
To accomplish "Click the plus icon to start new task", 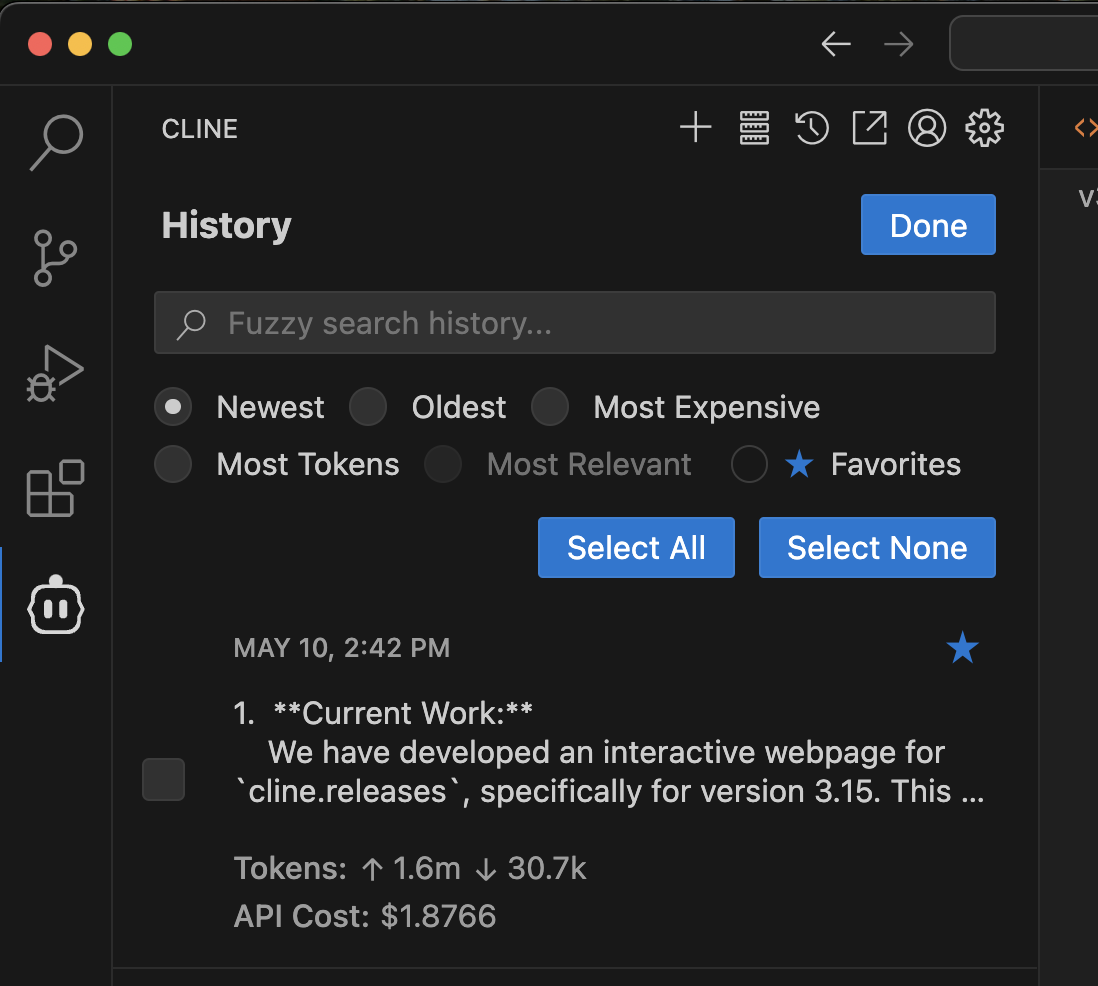I will point(695,128).
